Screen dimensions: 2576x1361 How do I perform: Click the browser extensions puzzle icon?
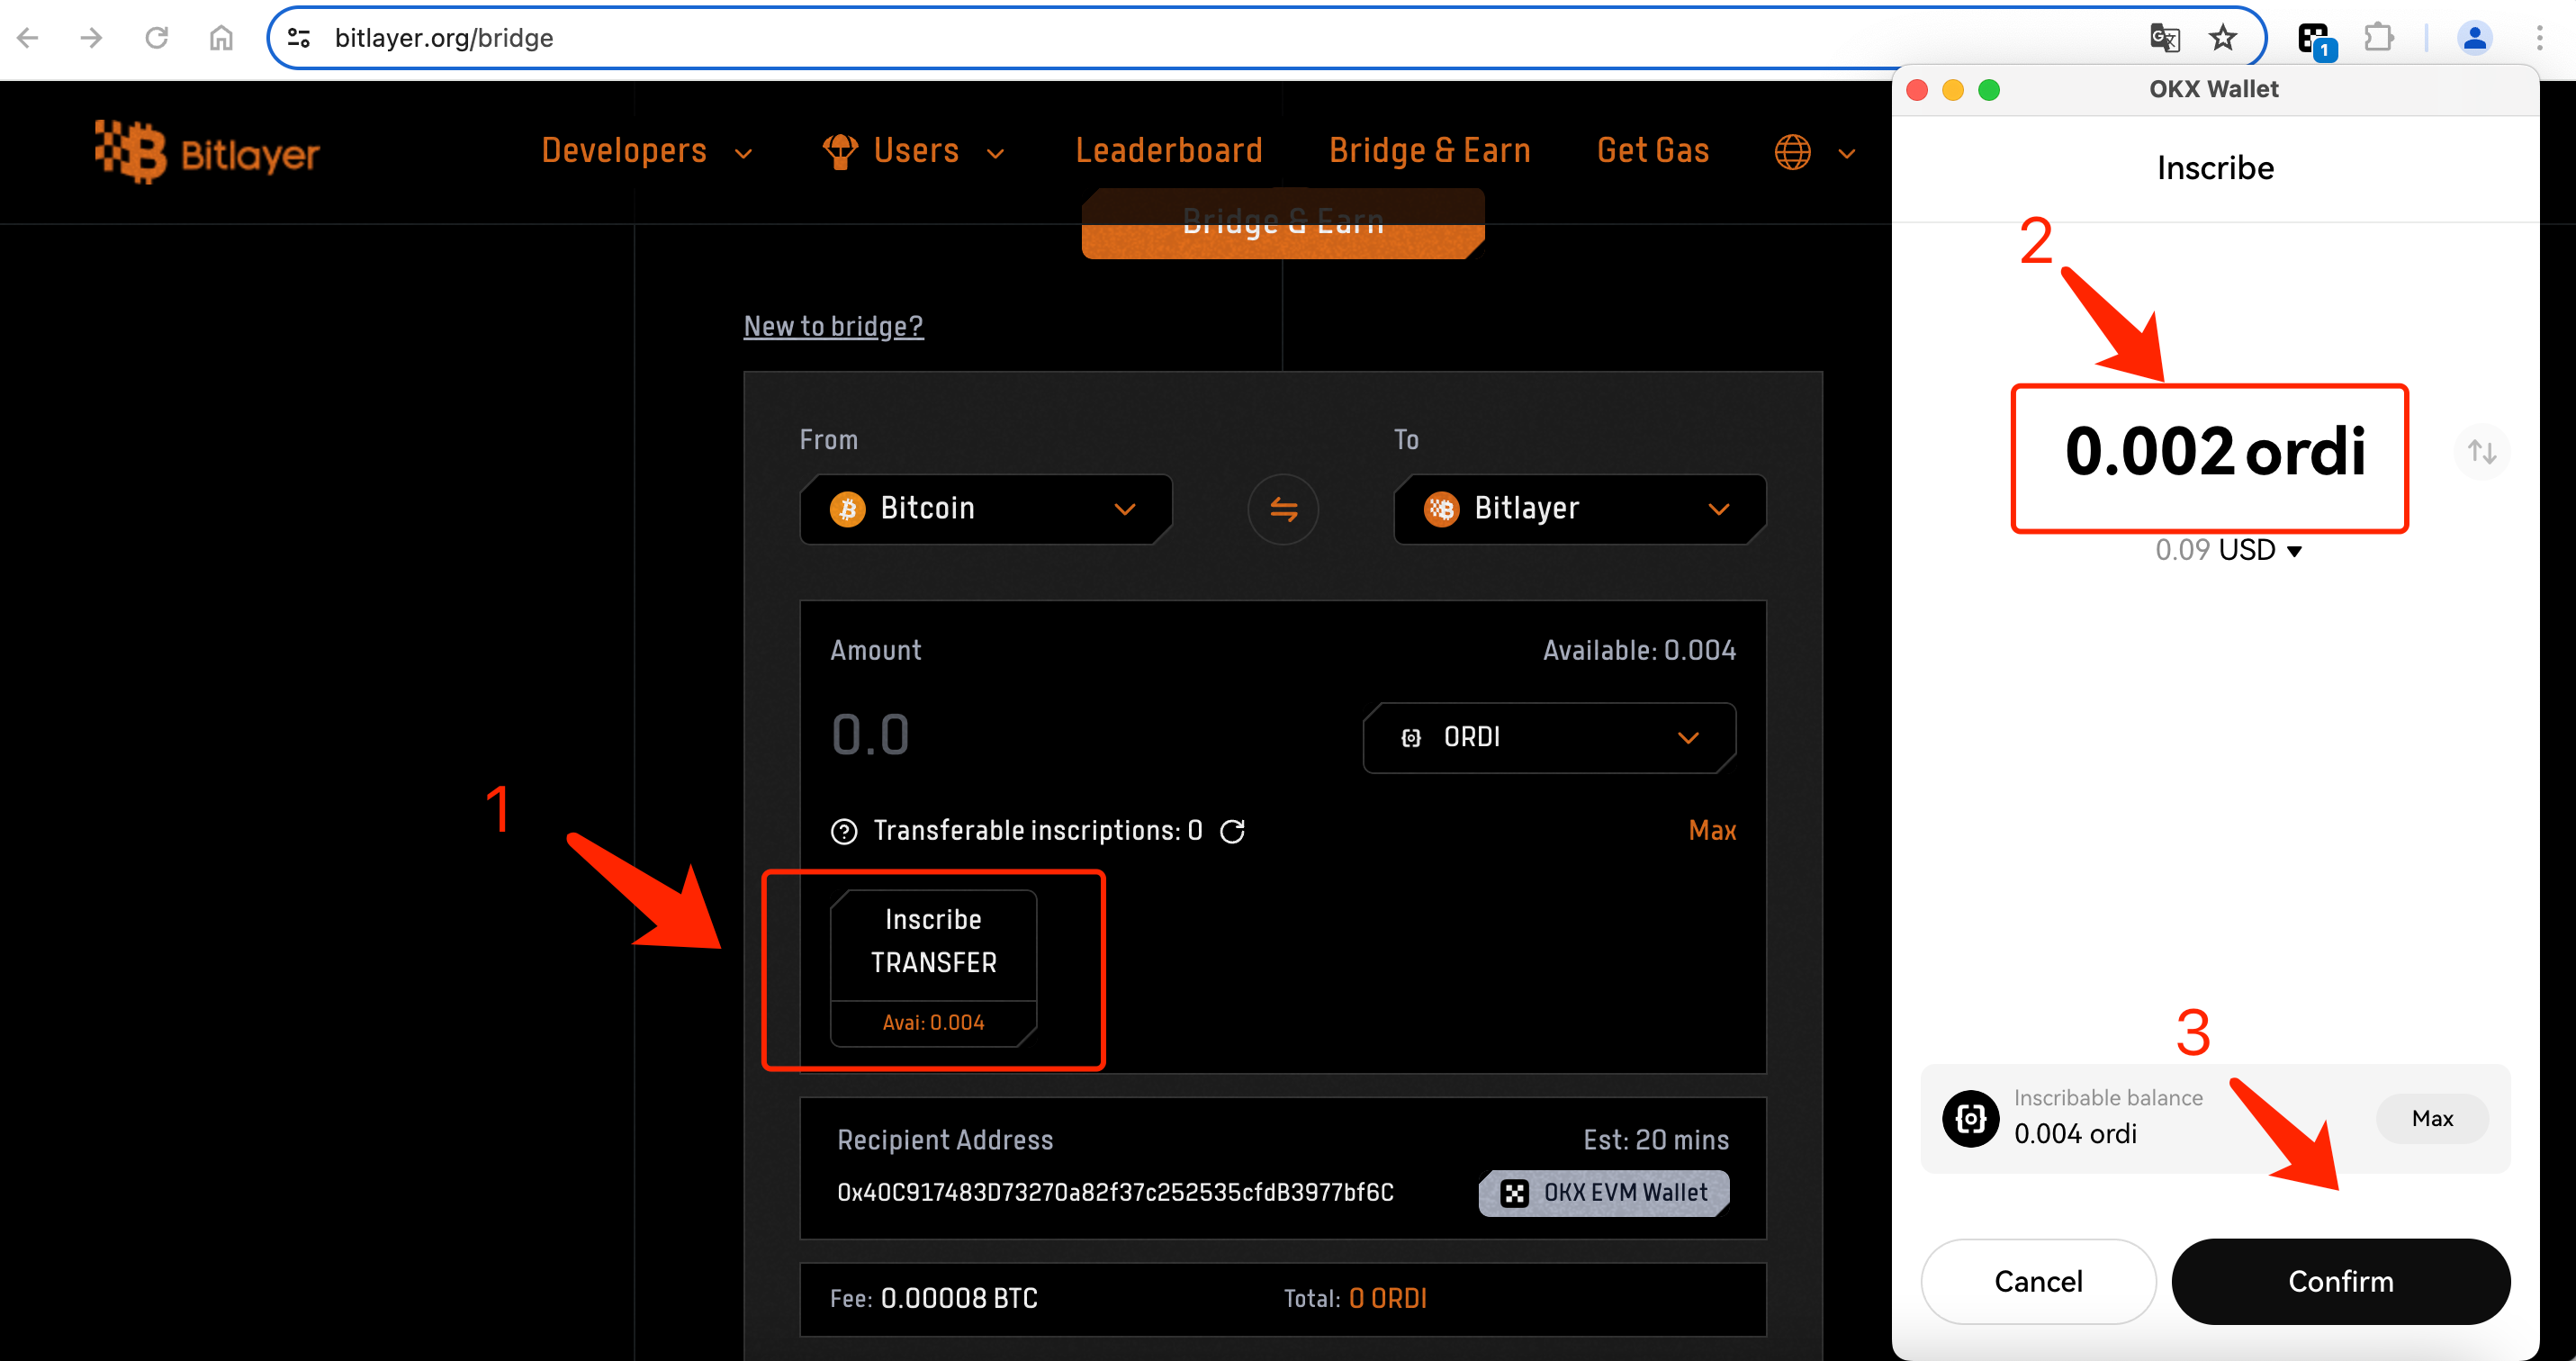pos(2378,38)
